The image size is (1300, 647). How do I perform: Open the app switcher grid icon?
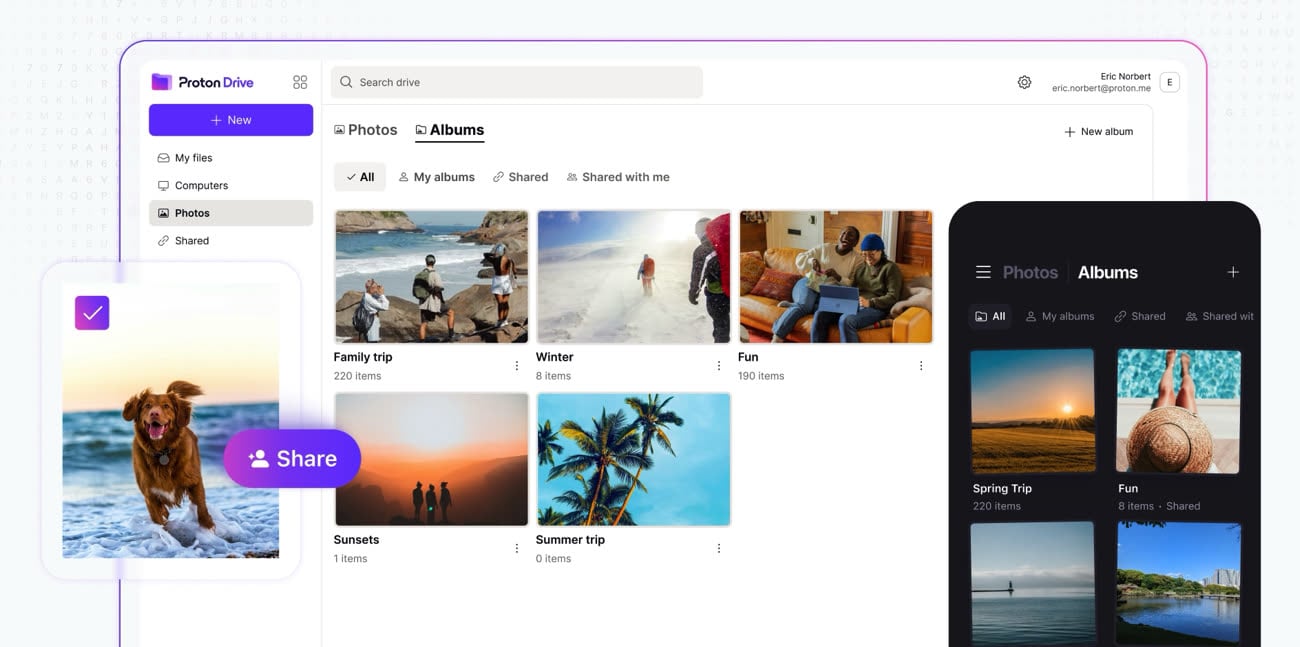(x=300, y=82)
